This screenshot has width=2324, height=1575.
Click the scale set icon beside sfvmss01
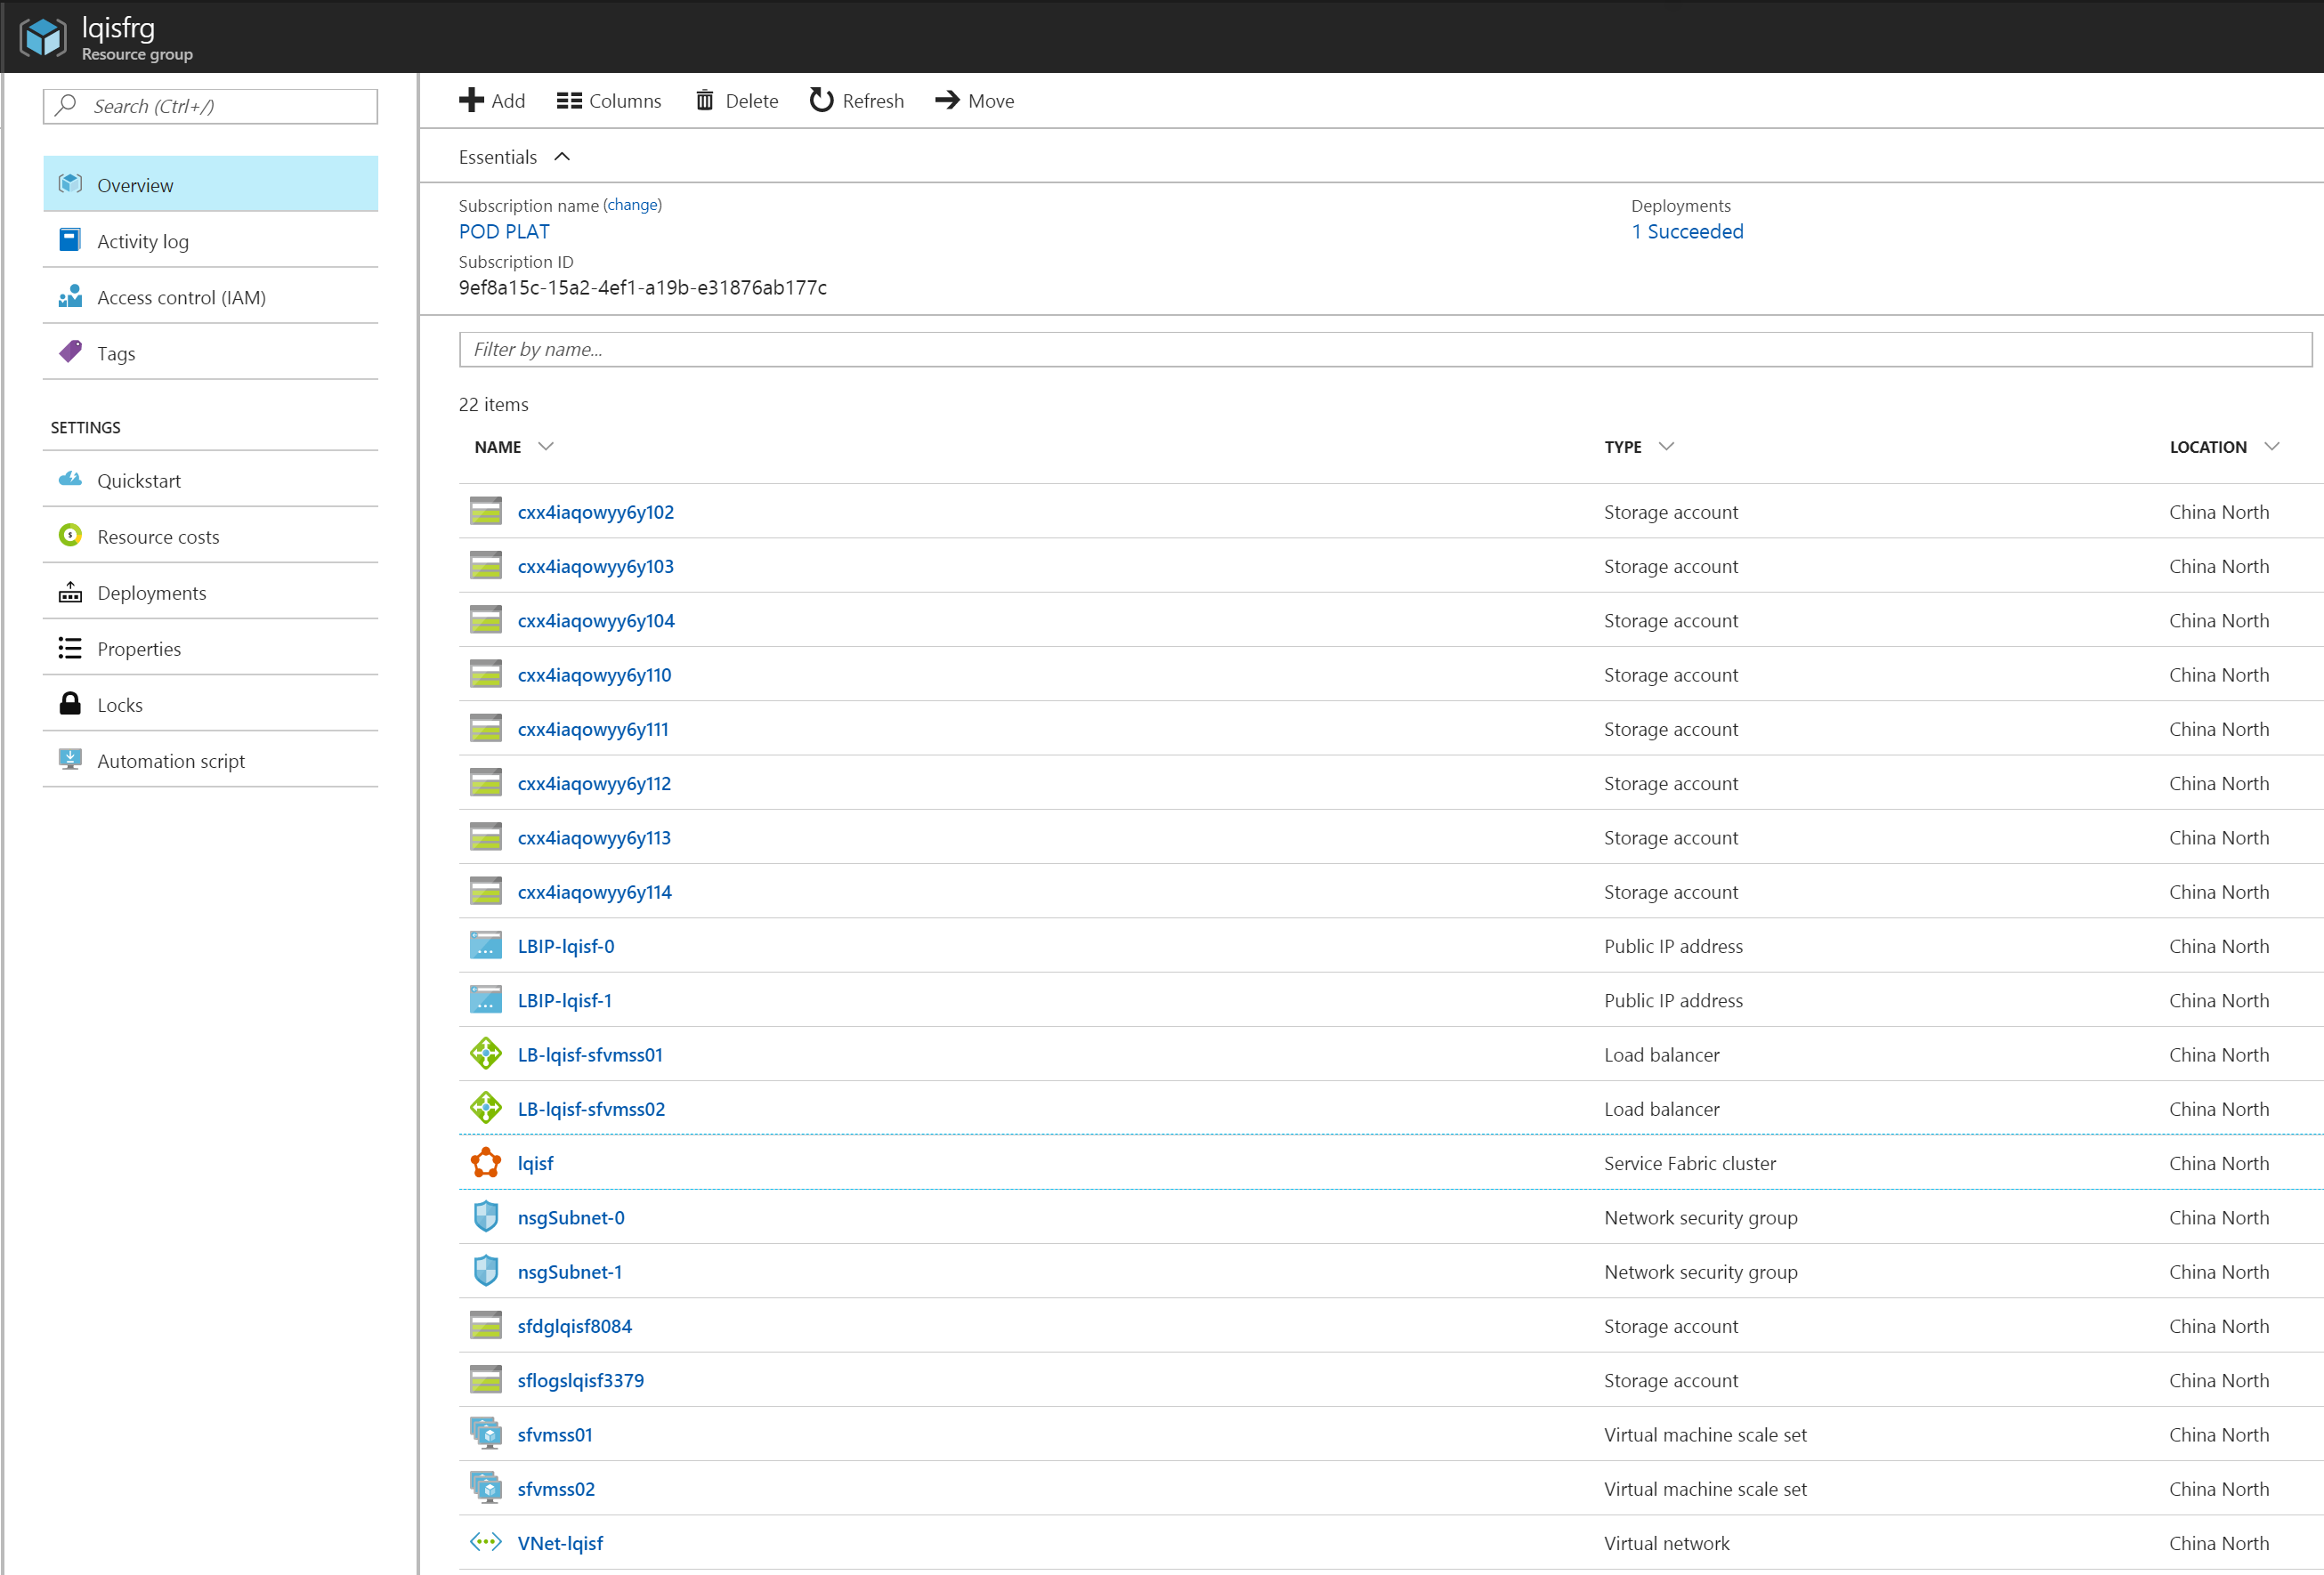(486, 1434)
